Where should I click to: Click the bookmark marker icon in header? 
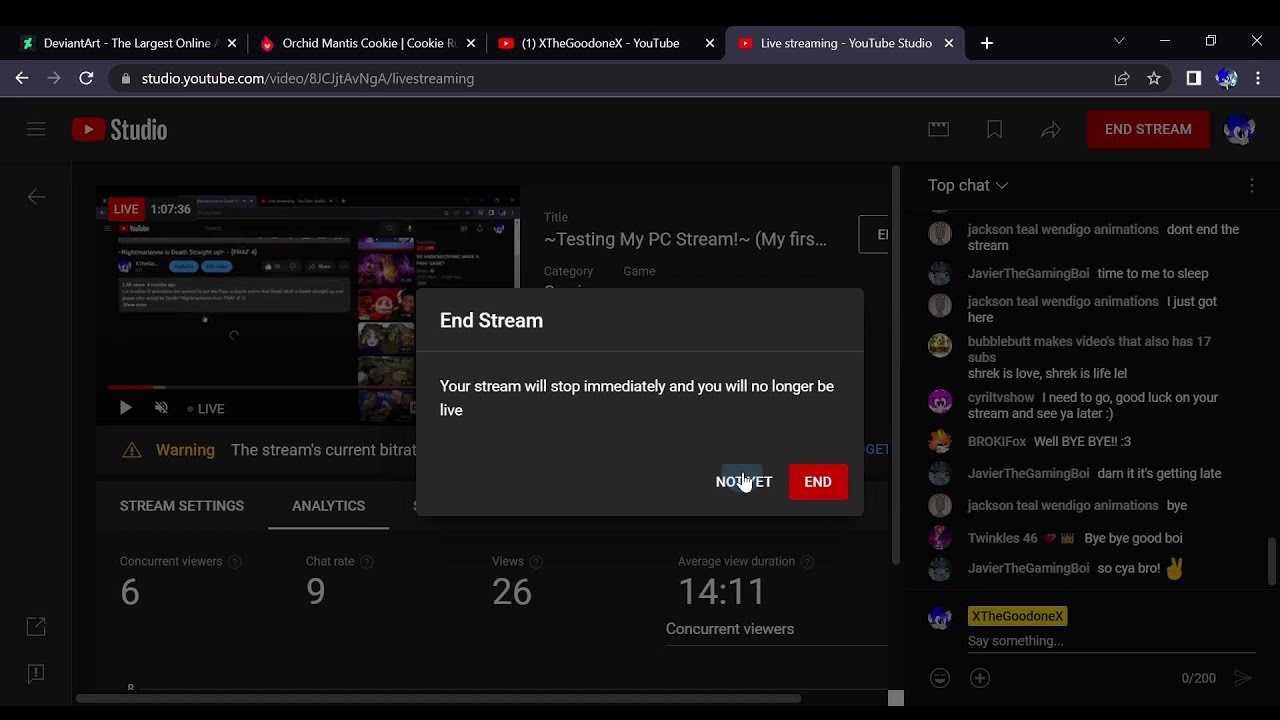[994, 129]
